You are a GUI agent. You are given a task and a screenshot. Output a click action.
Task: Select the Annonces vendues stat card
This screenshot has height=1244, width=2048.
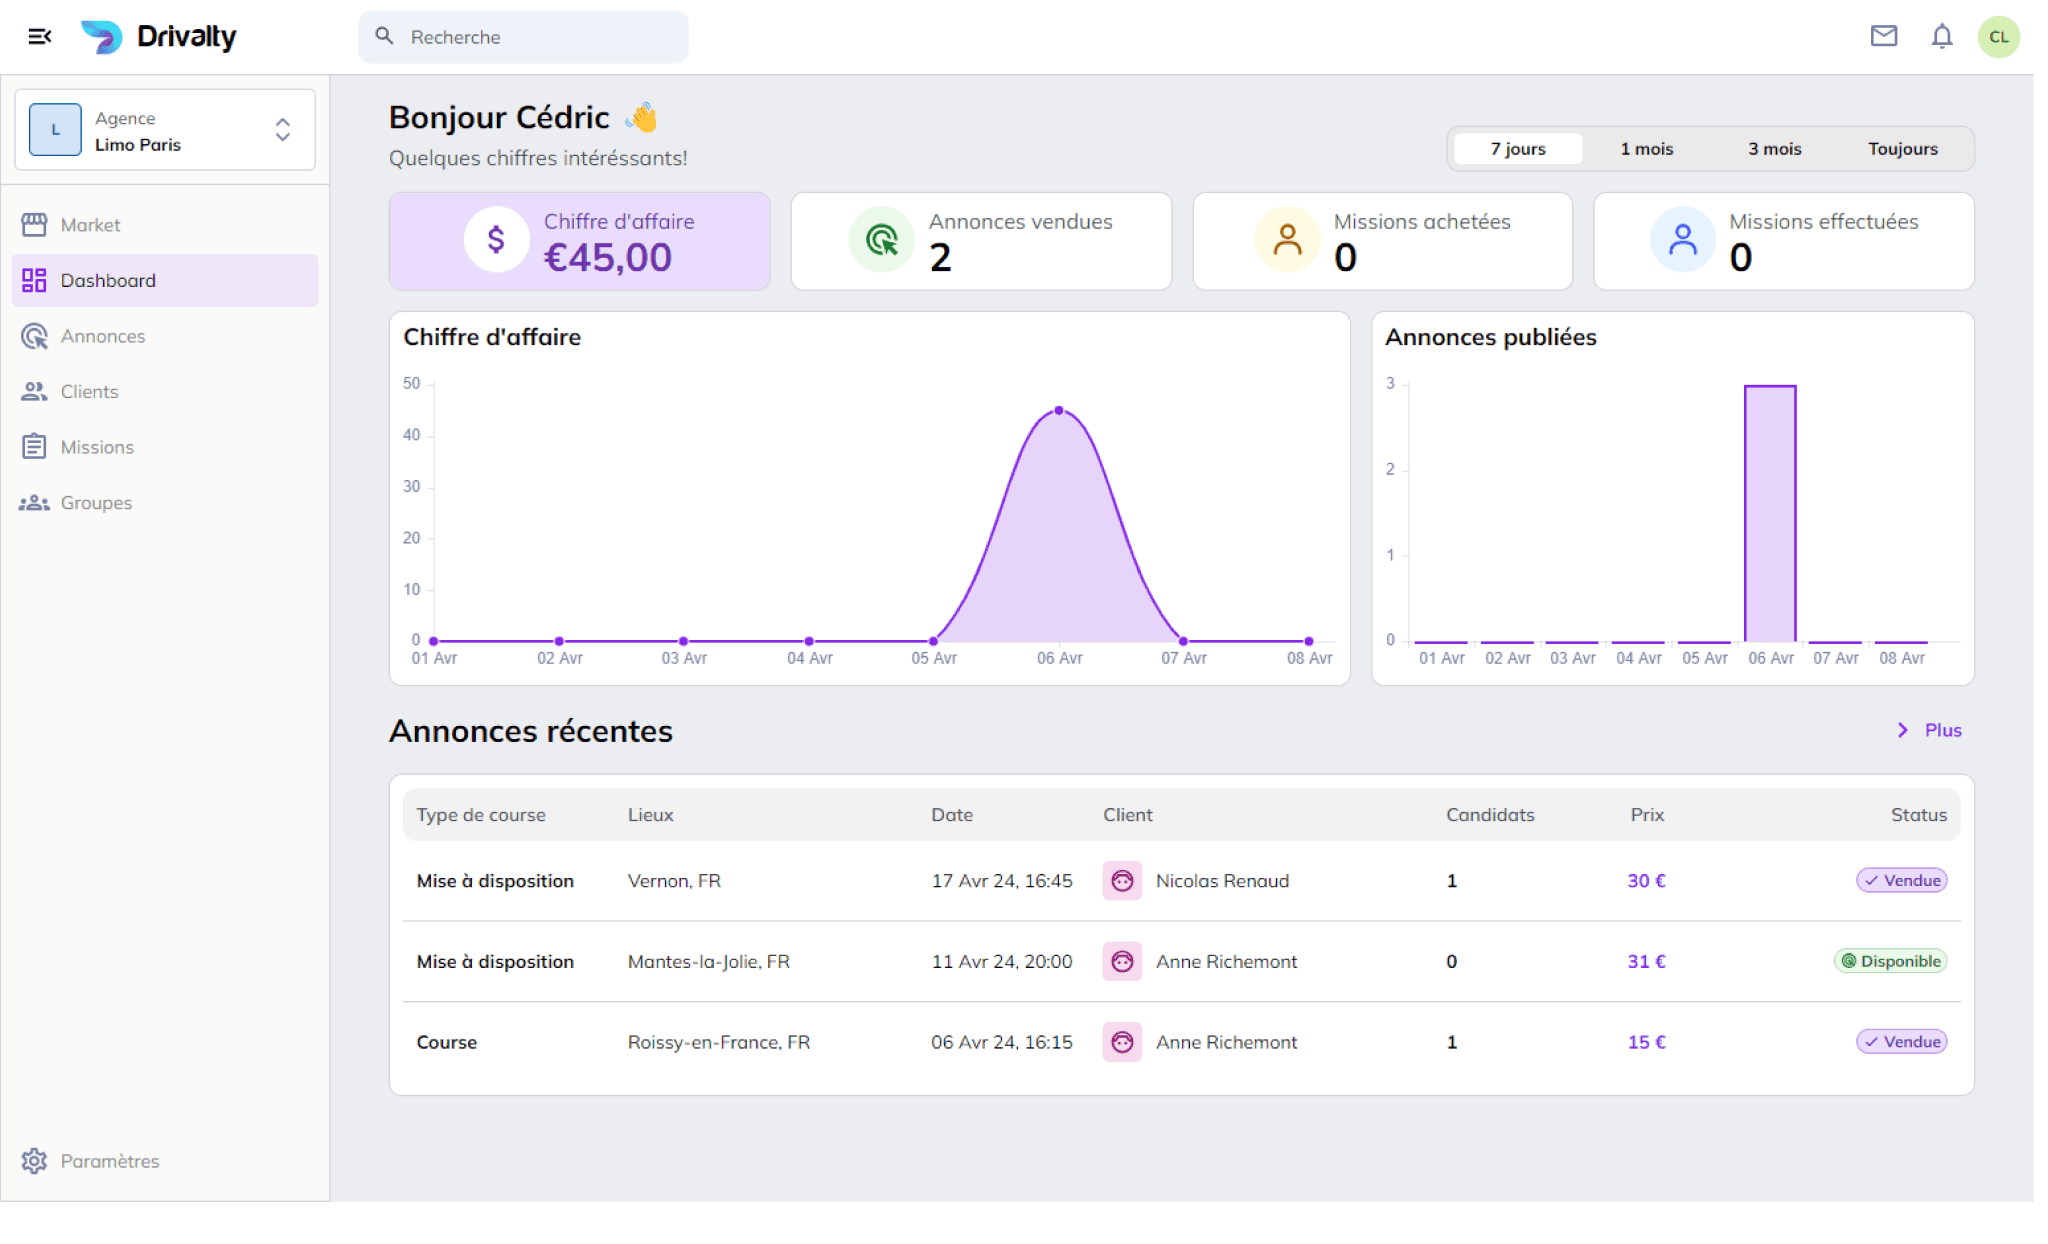pyautogui.click(x=981, y=241)
